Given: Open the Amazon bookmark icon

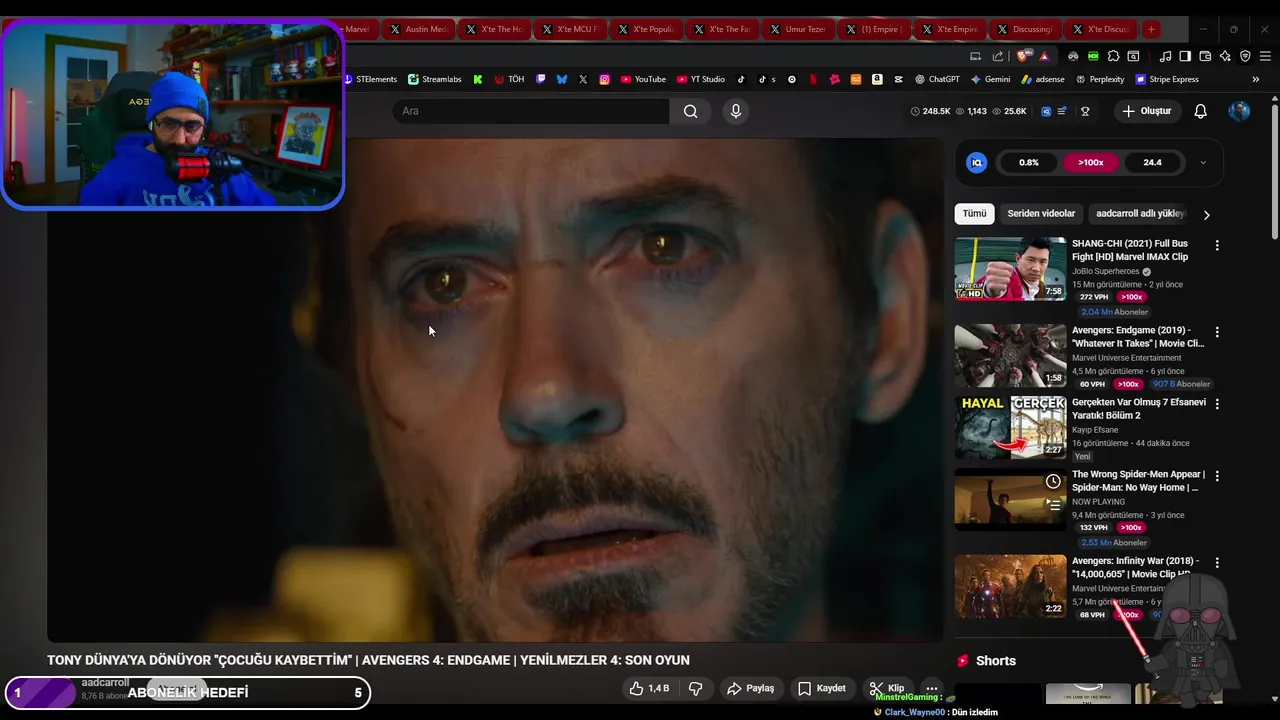Looking at the screenshot, I should point(877,79).
